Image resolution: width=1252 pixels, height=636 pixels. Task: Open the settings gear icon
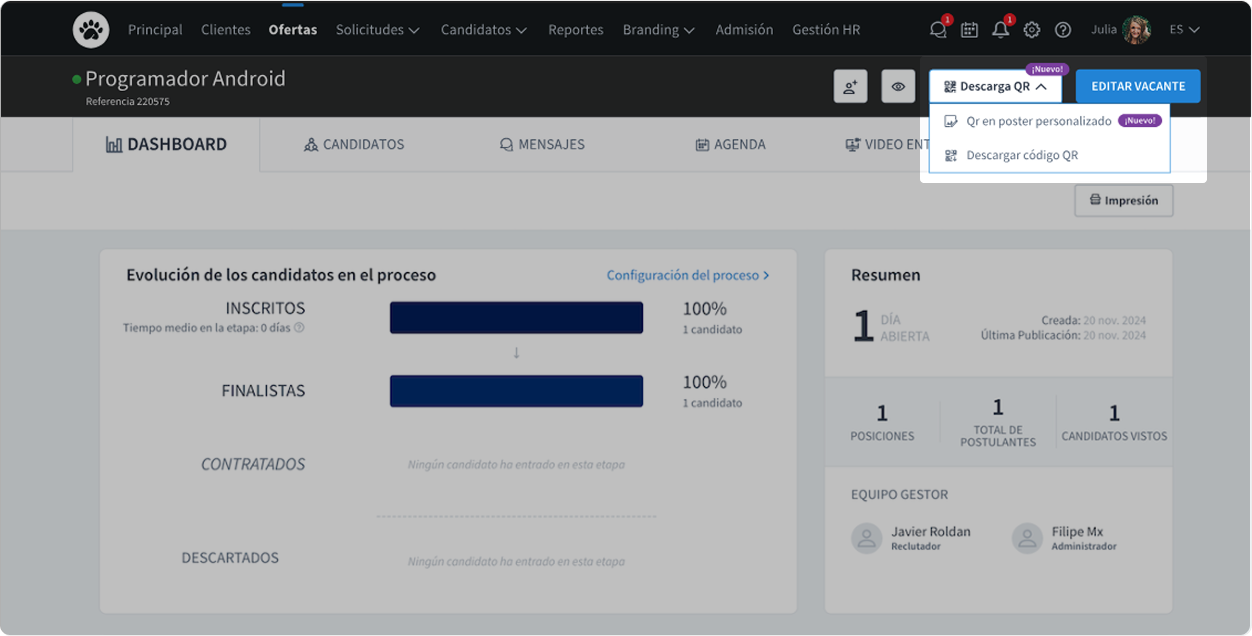click(x=1032, y=30)
